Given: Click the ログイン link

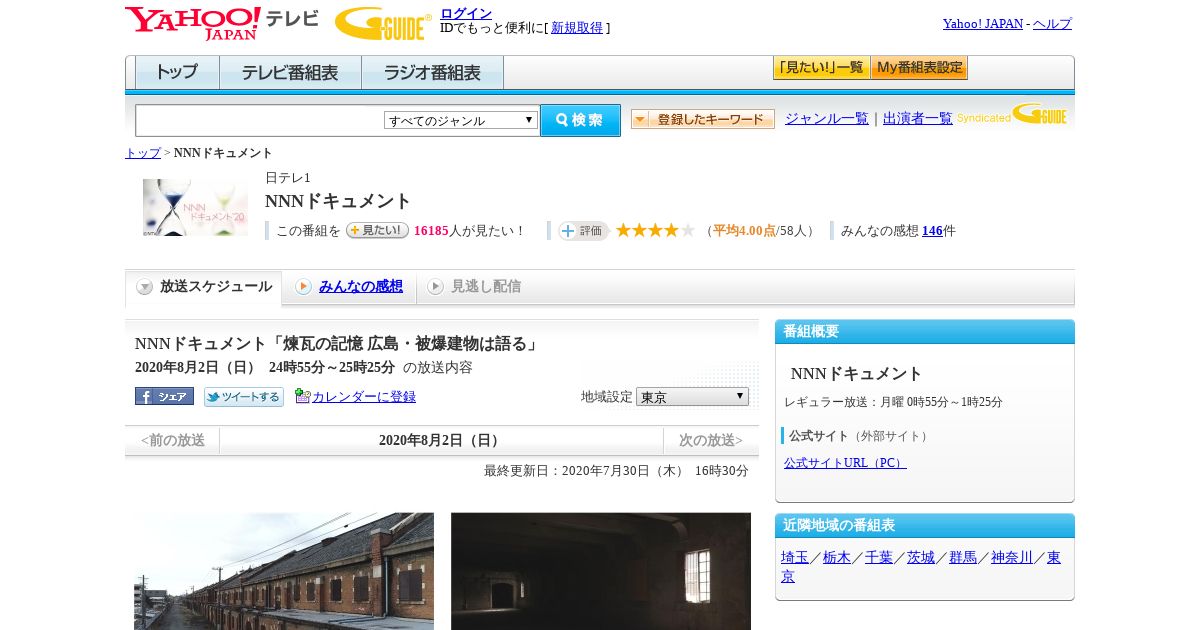Looking at the screenshot, I should pos(466,13).
